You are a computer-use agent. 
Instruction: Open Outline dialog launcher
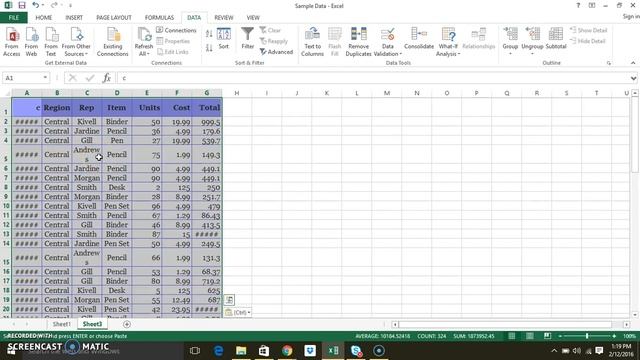tap(609, 63)
